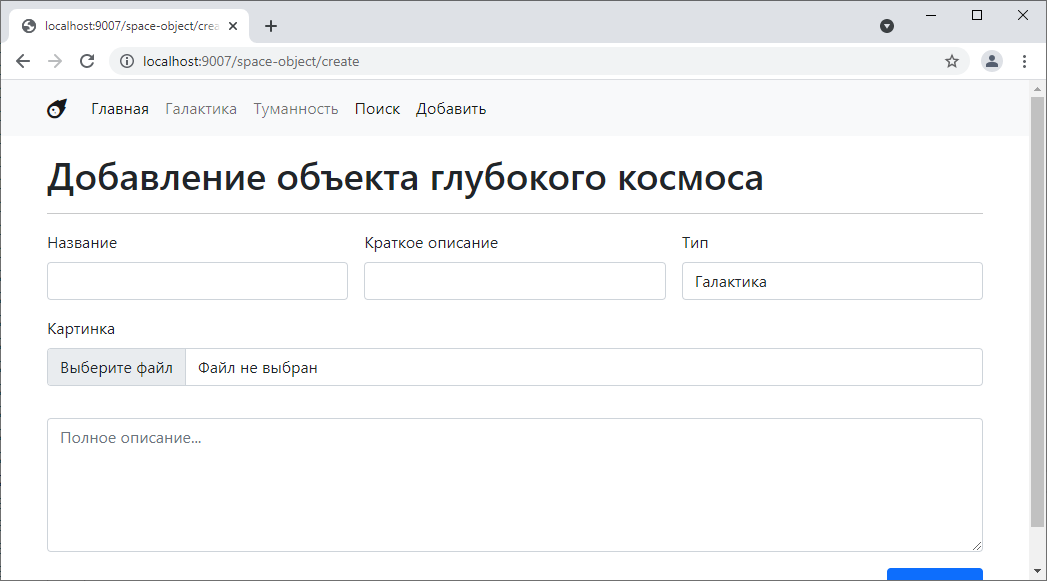Focus the Название input field
Viewport: 1047px width, 581px height.
click(x=197, y=281)
